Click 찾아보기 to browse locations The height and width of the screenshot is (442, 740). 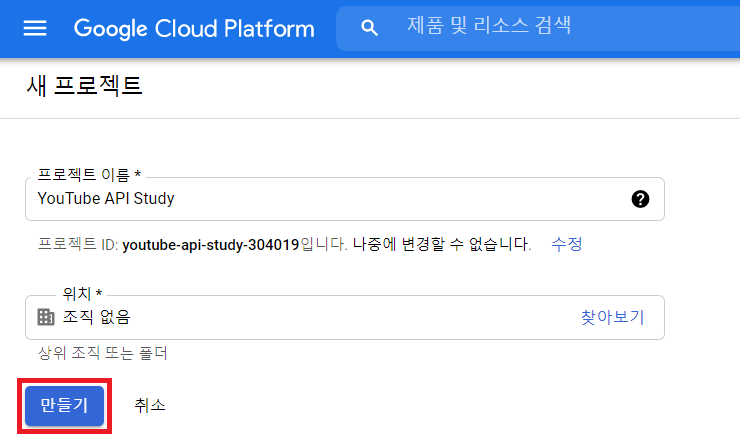tap(612, 317)
